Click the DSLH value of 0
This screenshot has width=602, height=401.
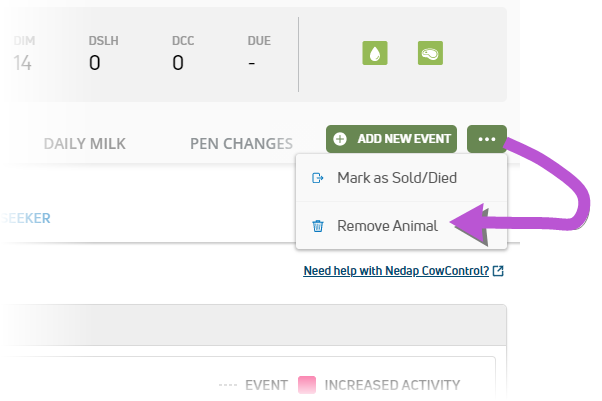coord(94,63)
